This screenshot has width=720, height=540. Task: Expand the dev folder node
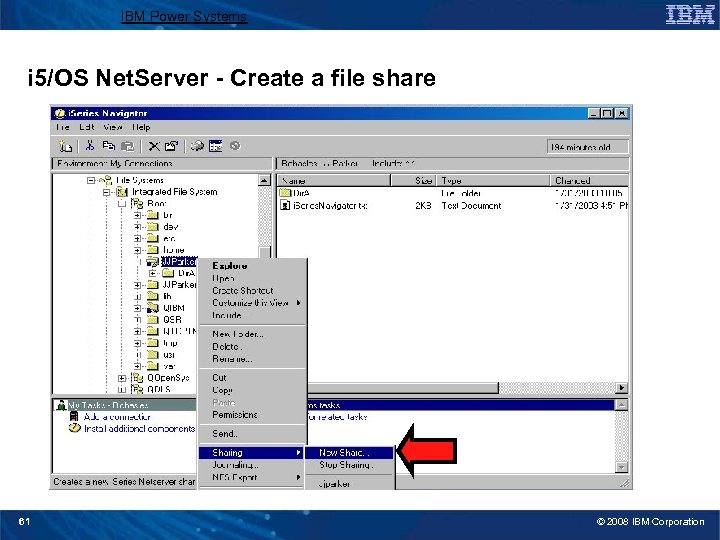137,227
